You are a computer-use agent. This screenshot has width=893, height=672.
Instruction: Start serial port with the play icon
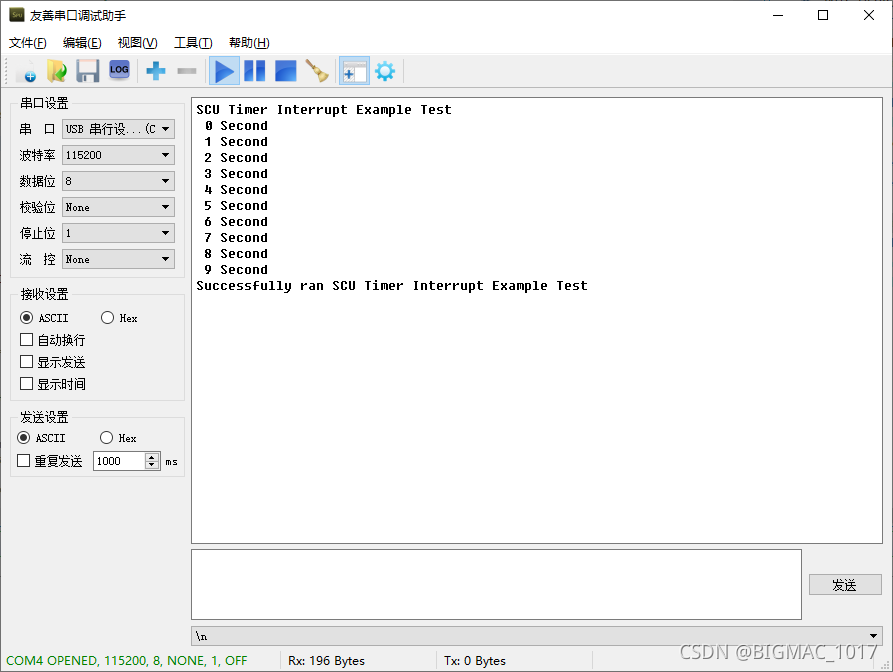point(224,71)
